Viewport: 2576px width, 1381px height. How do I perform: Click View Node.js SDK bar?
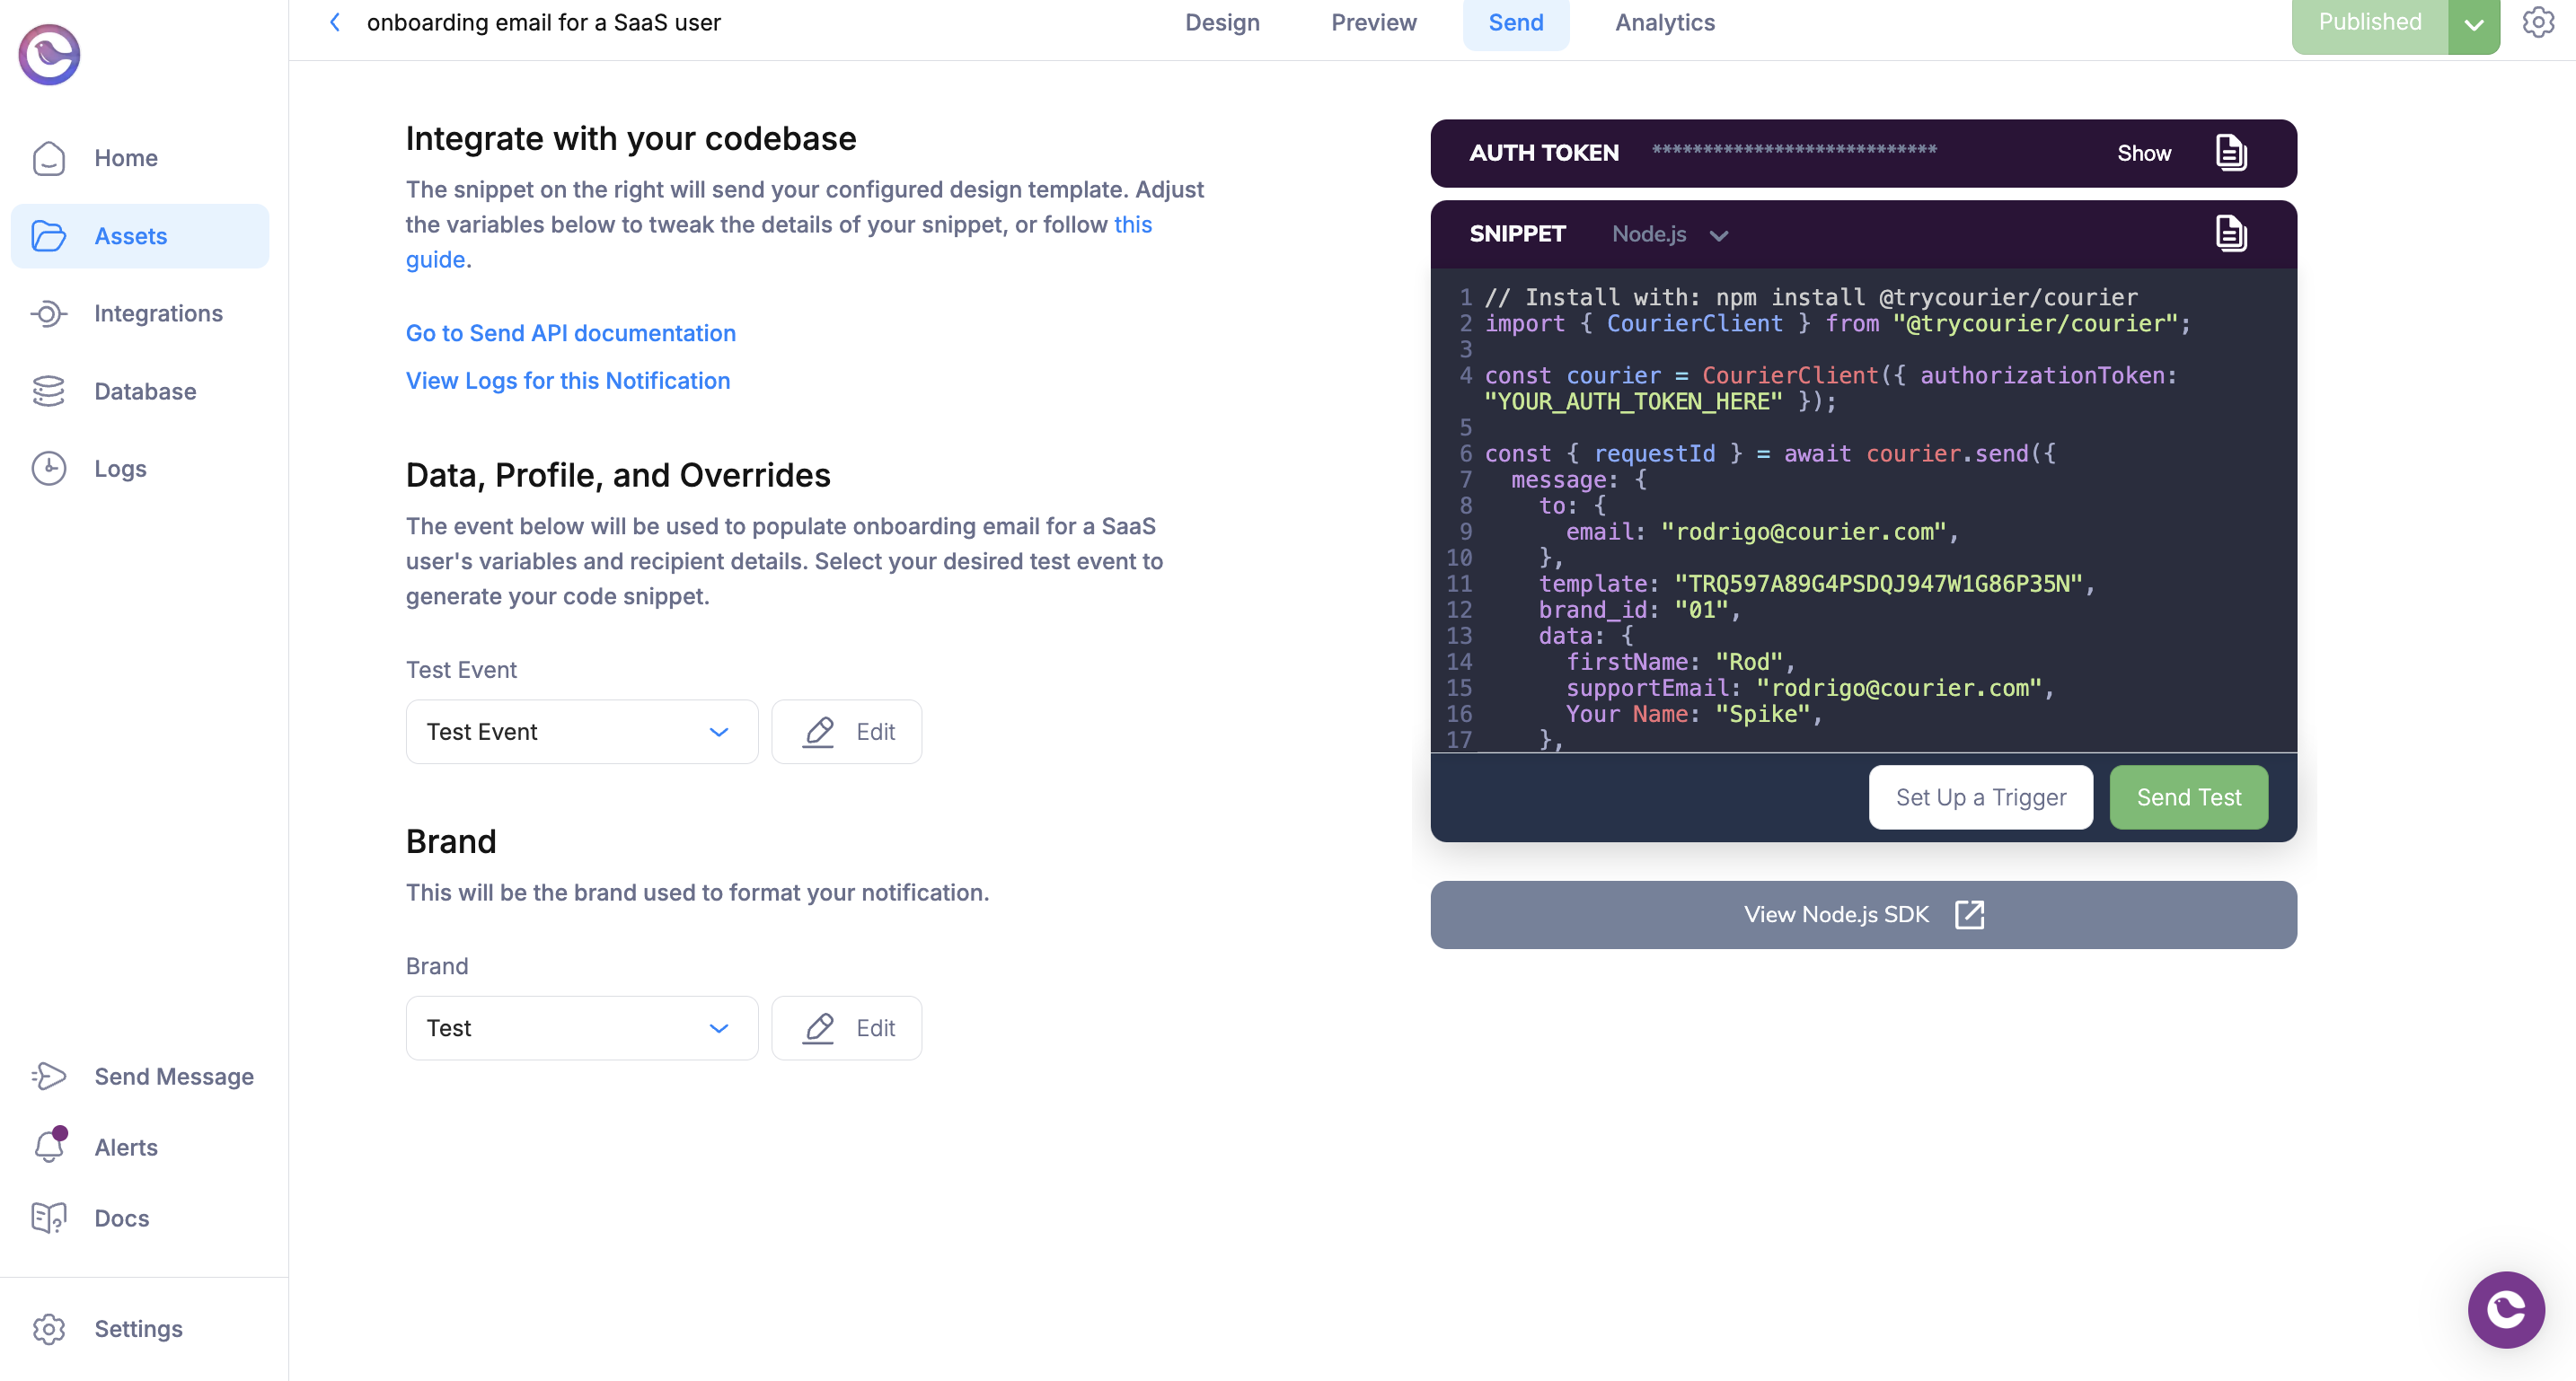pos(1862,914)
